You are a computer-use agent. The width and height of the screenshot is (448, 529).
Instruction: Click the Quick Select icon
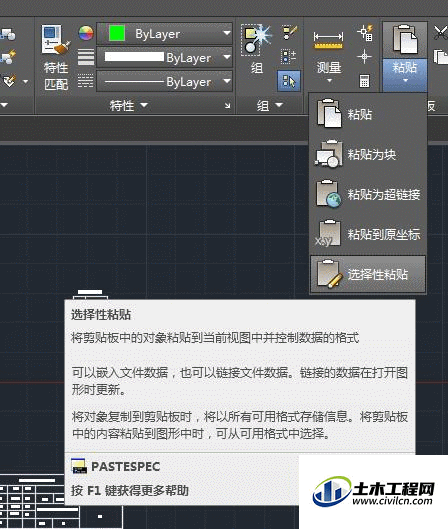(365, 33)
